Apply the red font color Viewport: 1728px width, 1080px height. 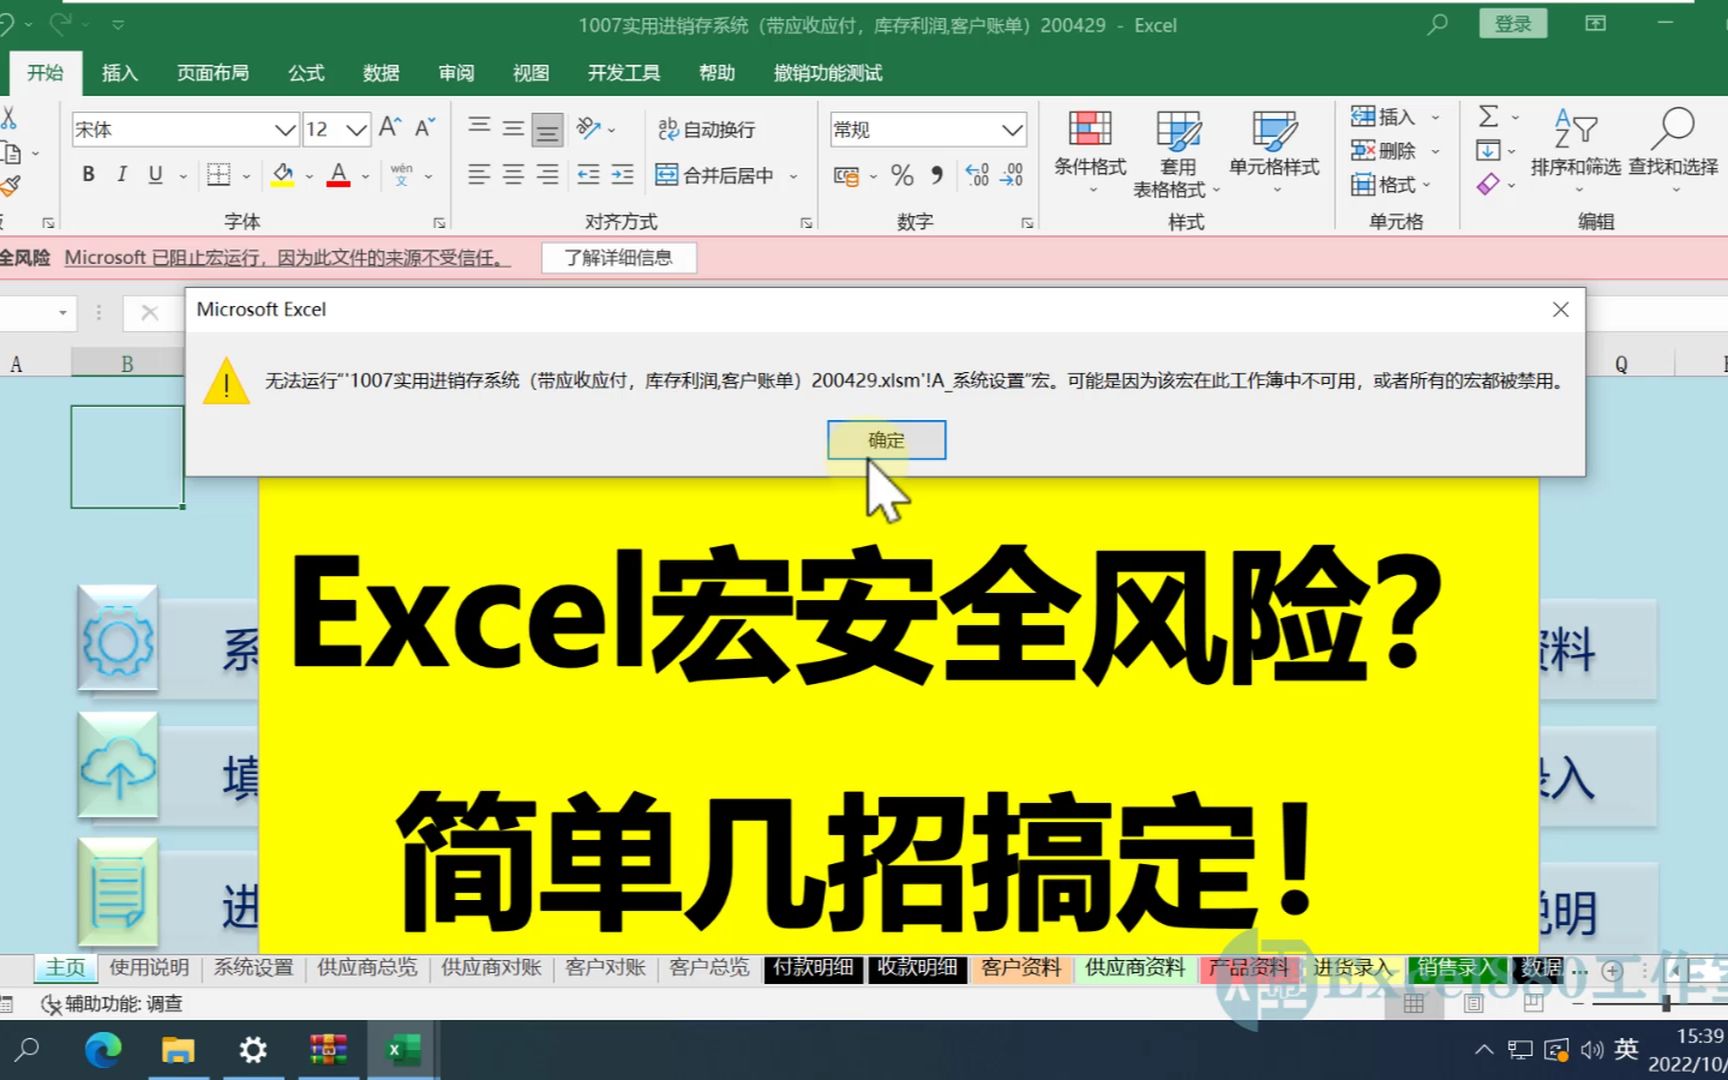339,175
